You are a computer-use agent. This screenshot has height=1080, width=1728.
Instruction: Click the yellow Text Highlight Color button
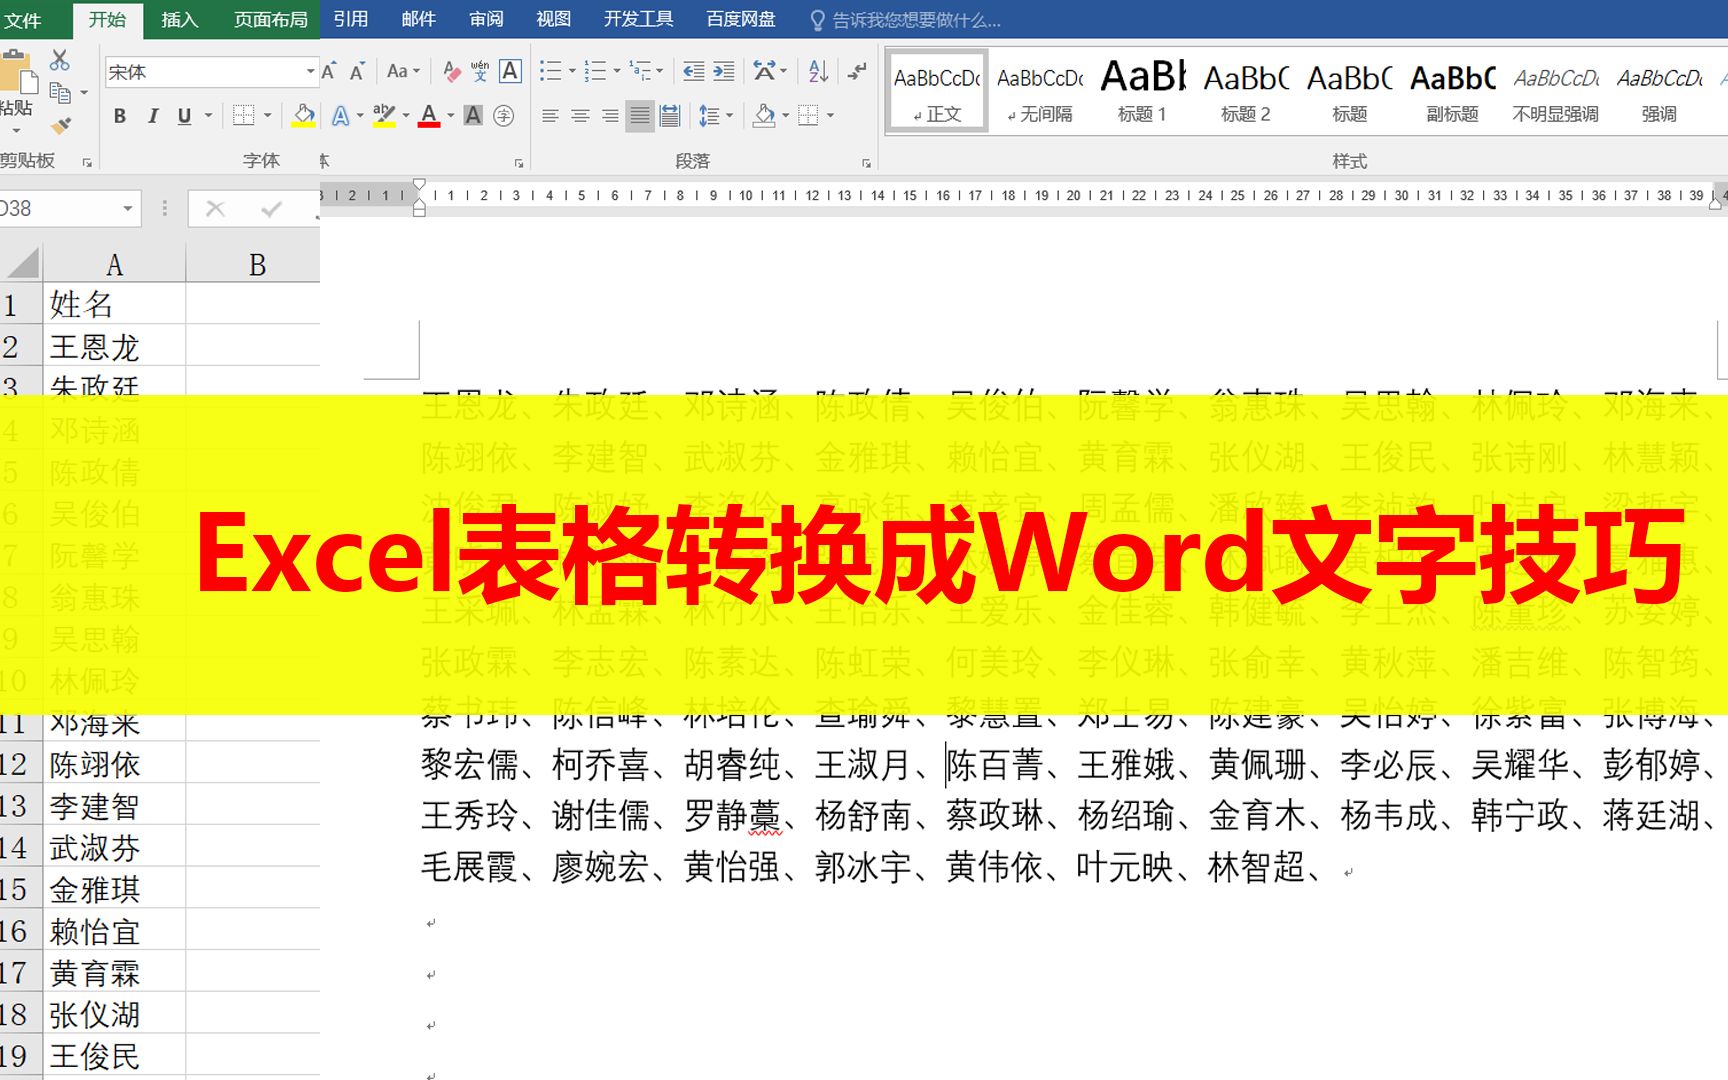[384, 116]
